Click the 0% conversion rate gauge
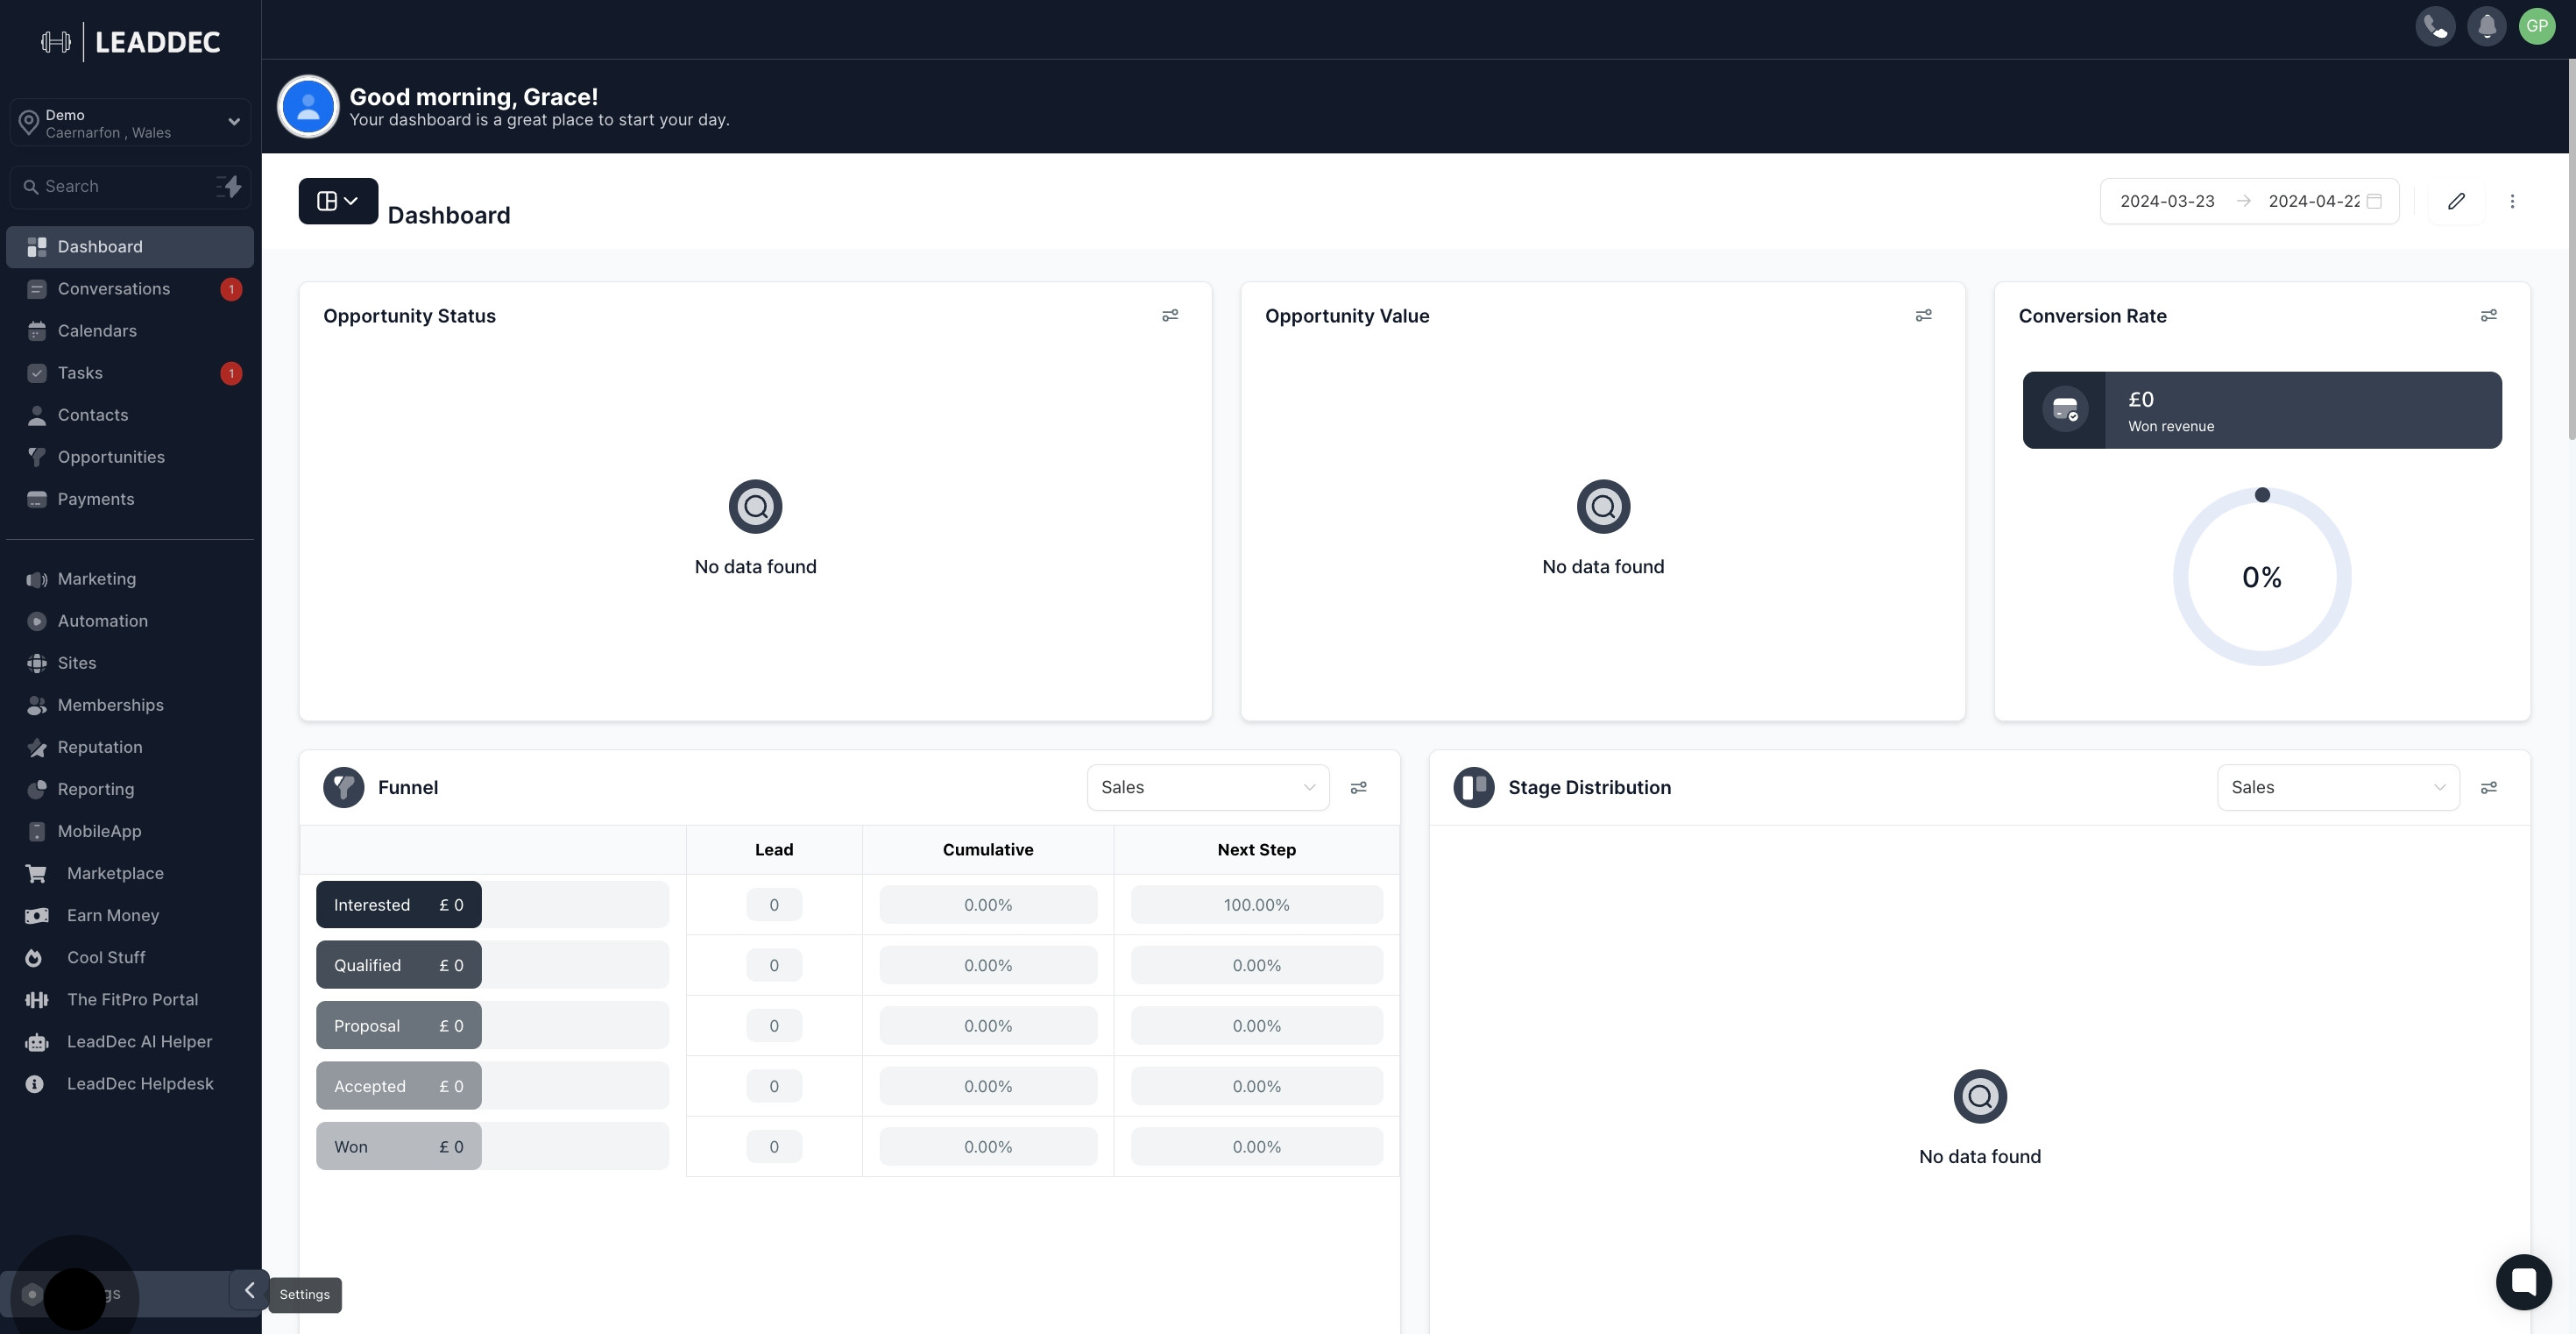 [x=2262, y=577]
